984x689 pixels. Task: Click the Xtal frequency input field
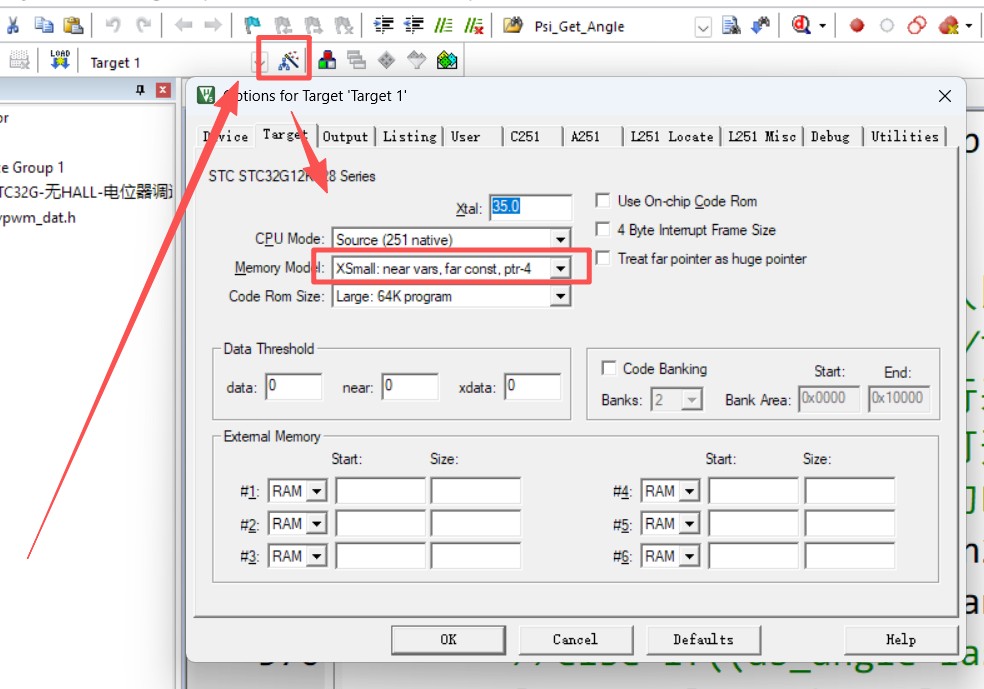point(530,207)
